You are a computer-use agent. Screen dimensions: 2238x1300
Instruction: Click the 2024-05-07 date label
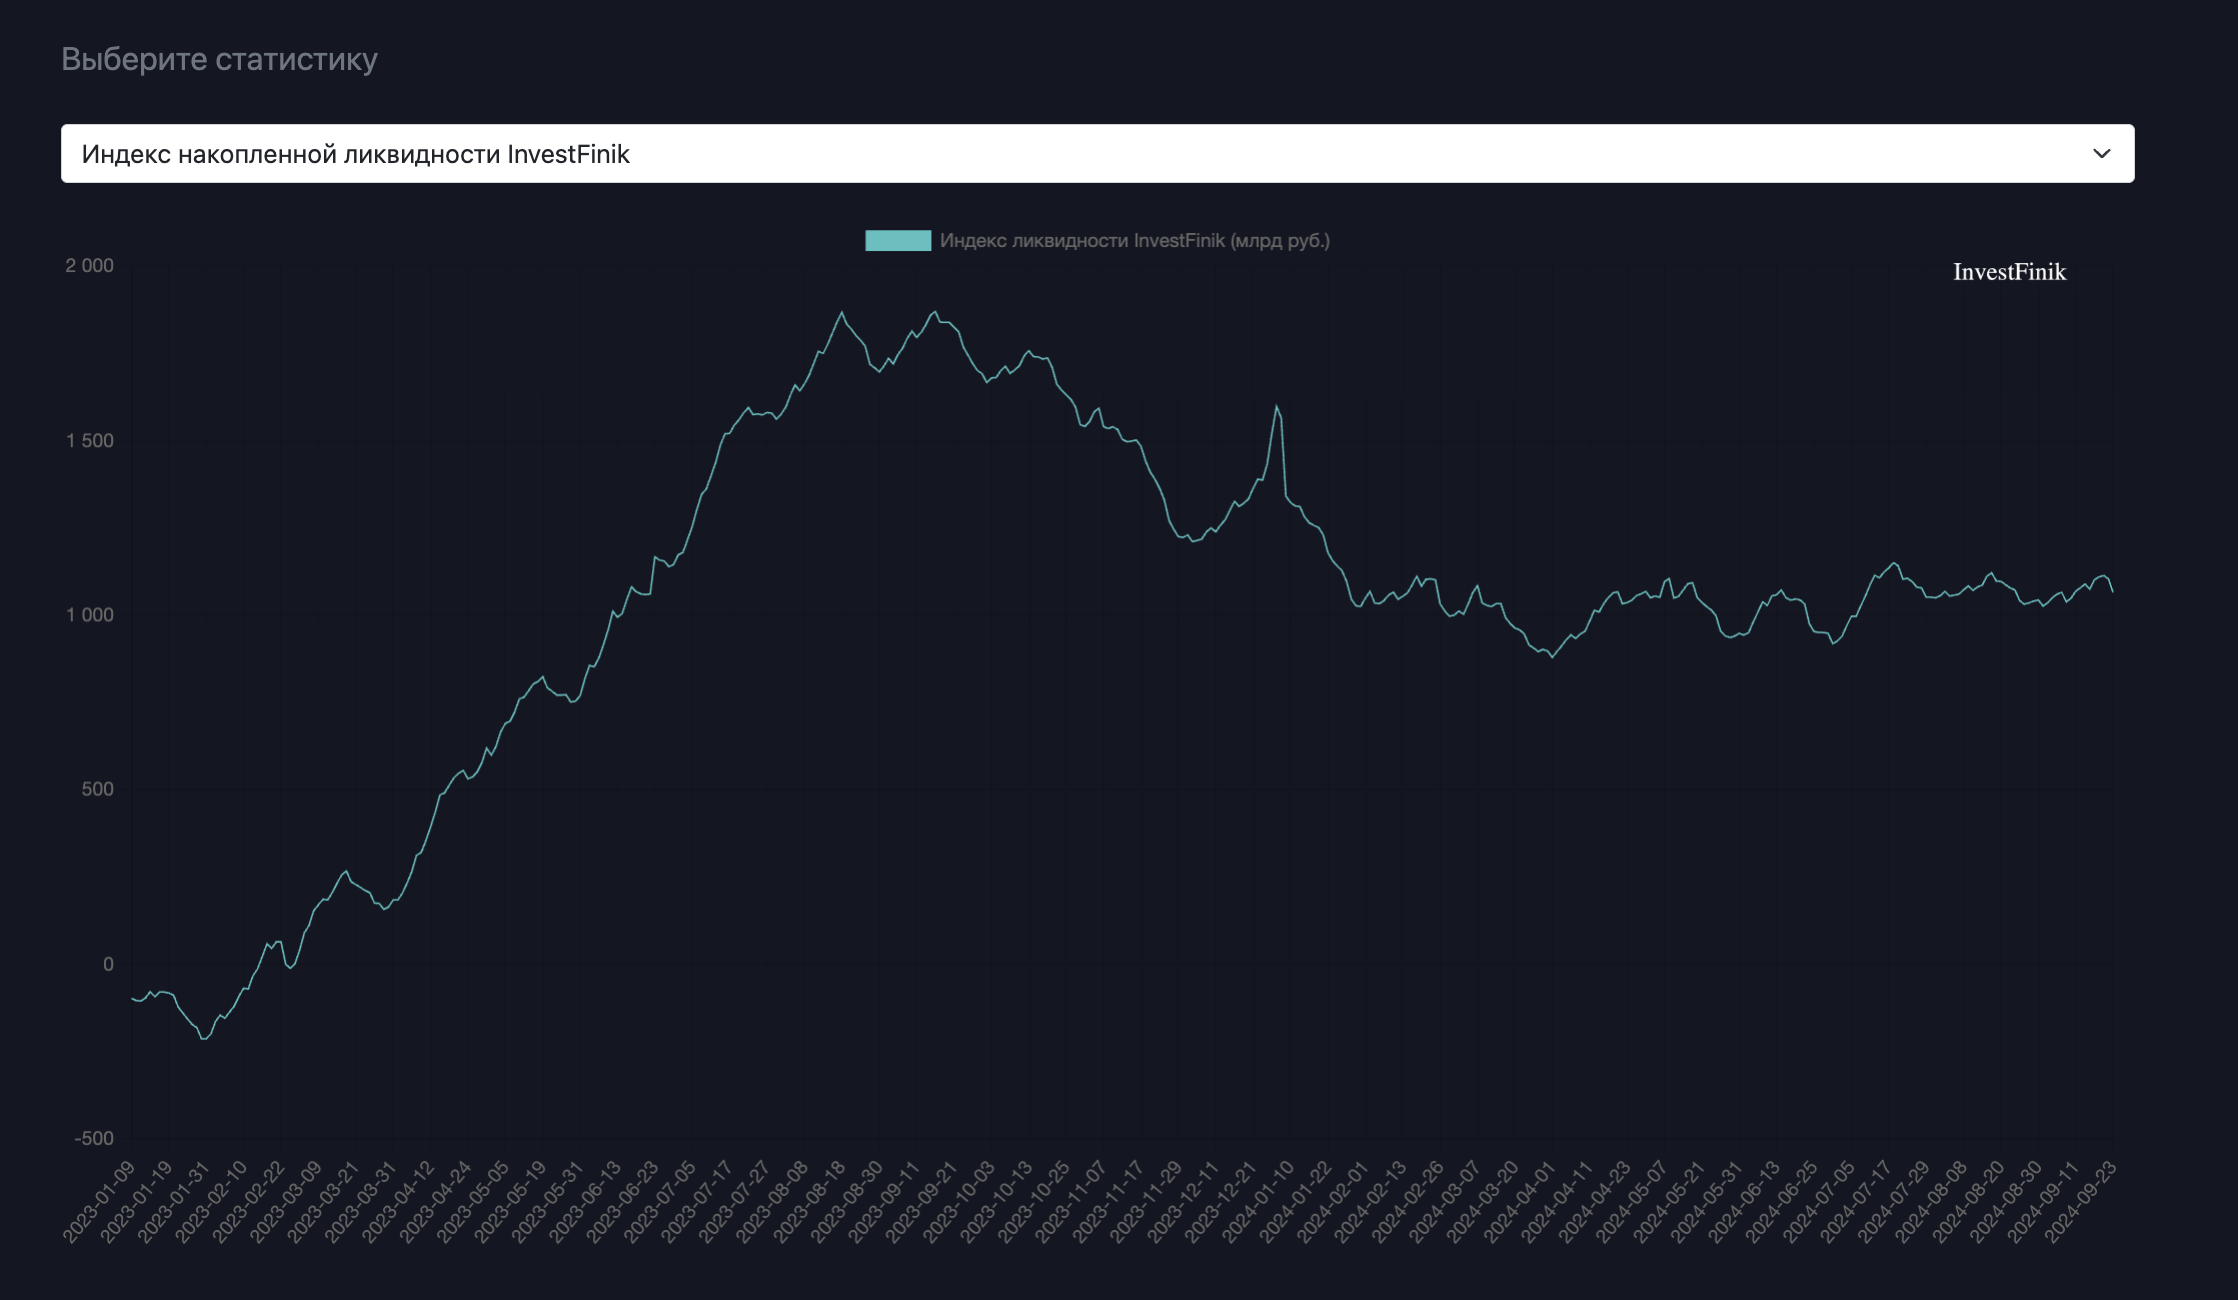pyautogui.click(x=1631, y=1202)
